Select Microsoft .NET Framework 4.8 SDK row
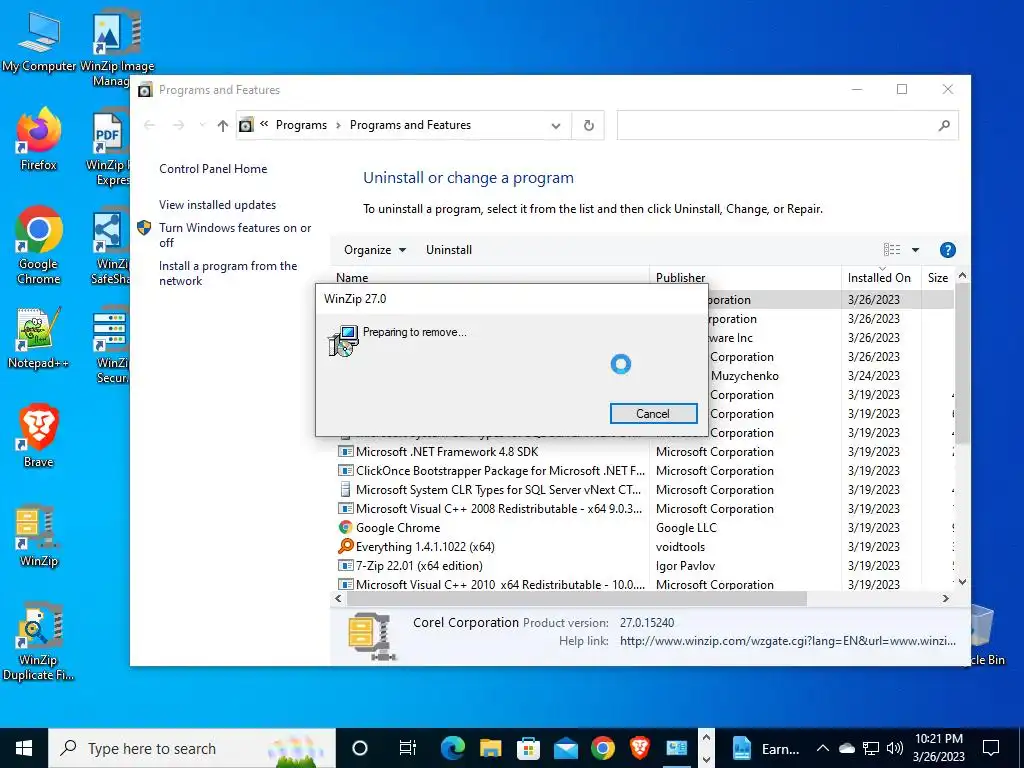 (643, 452)
